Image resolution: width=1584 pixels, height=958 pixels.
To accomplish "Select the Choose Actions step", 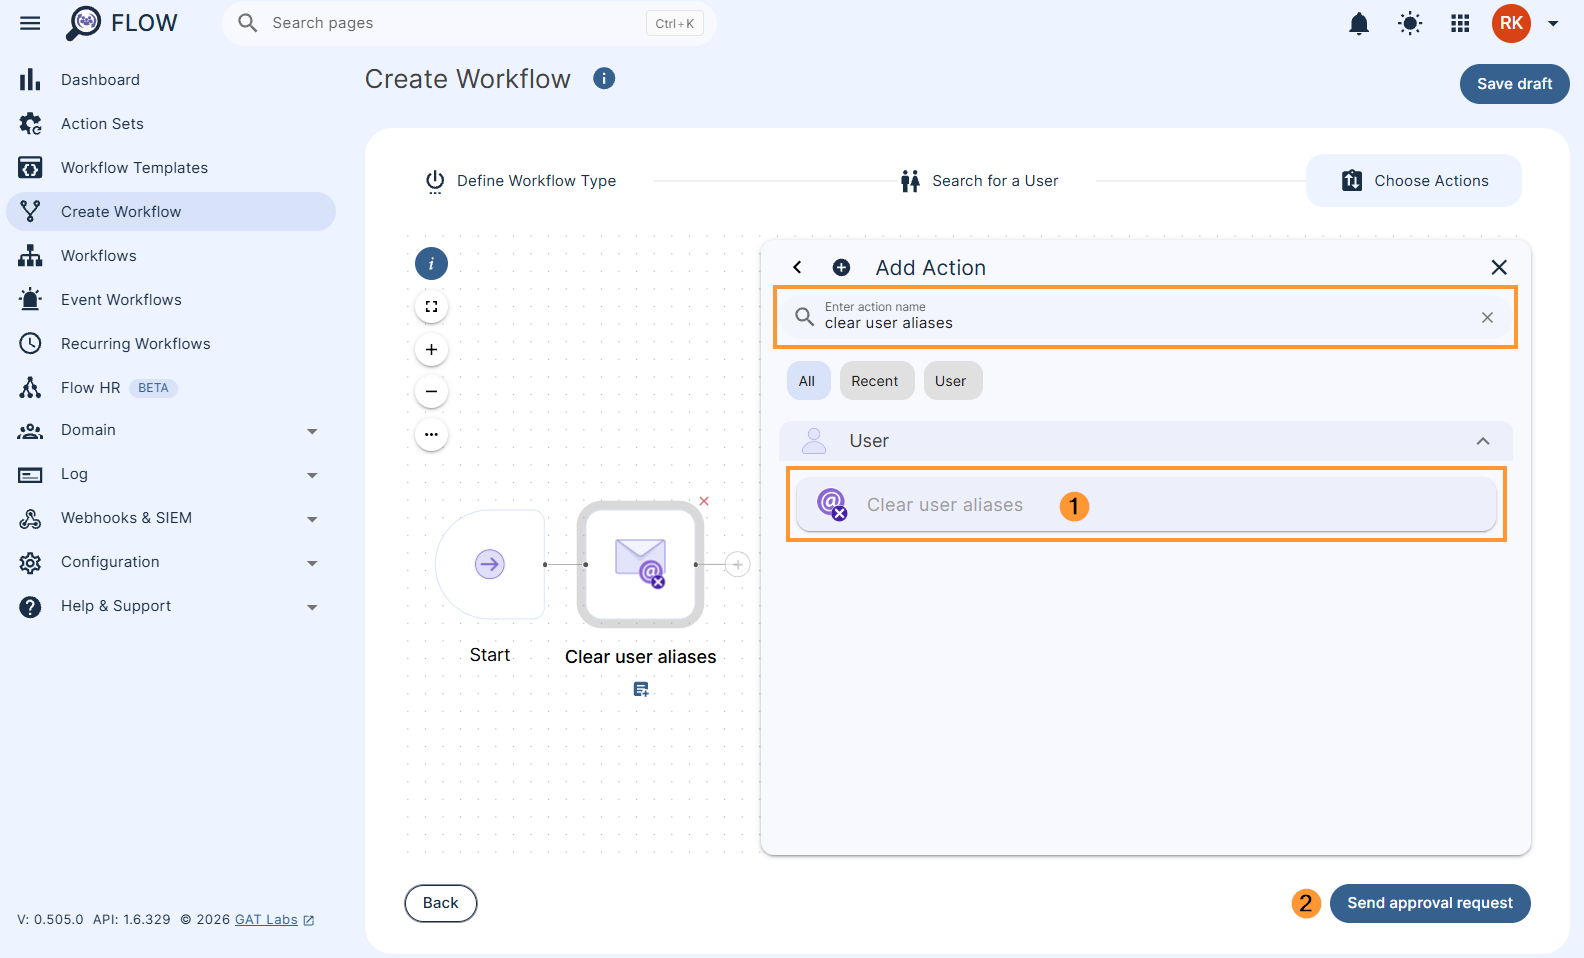I will (1414, 181).
